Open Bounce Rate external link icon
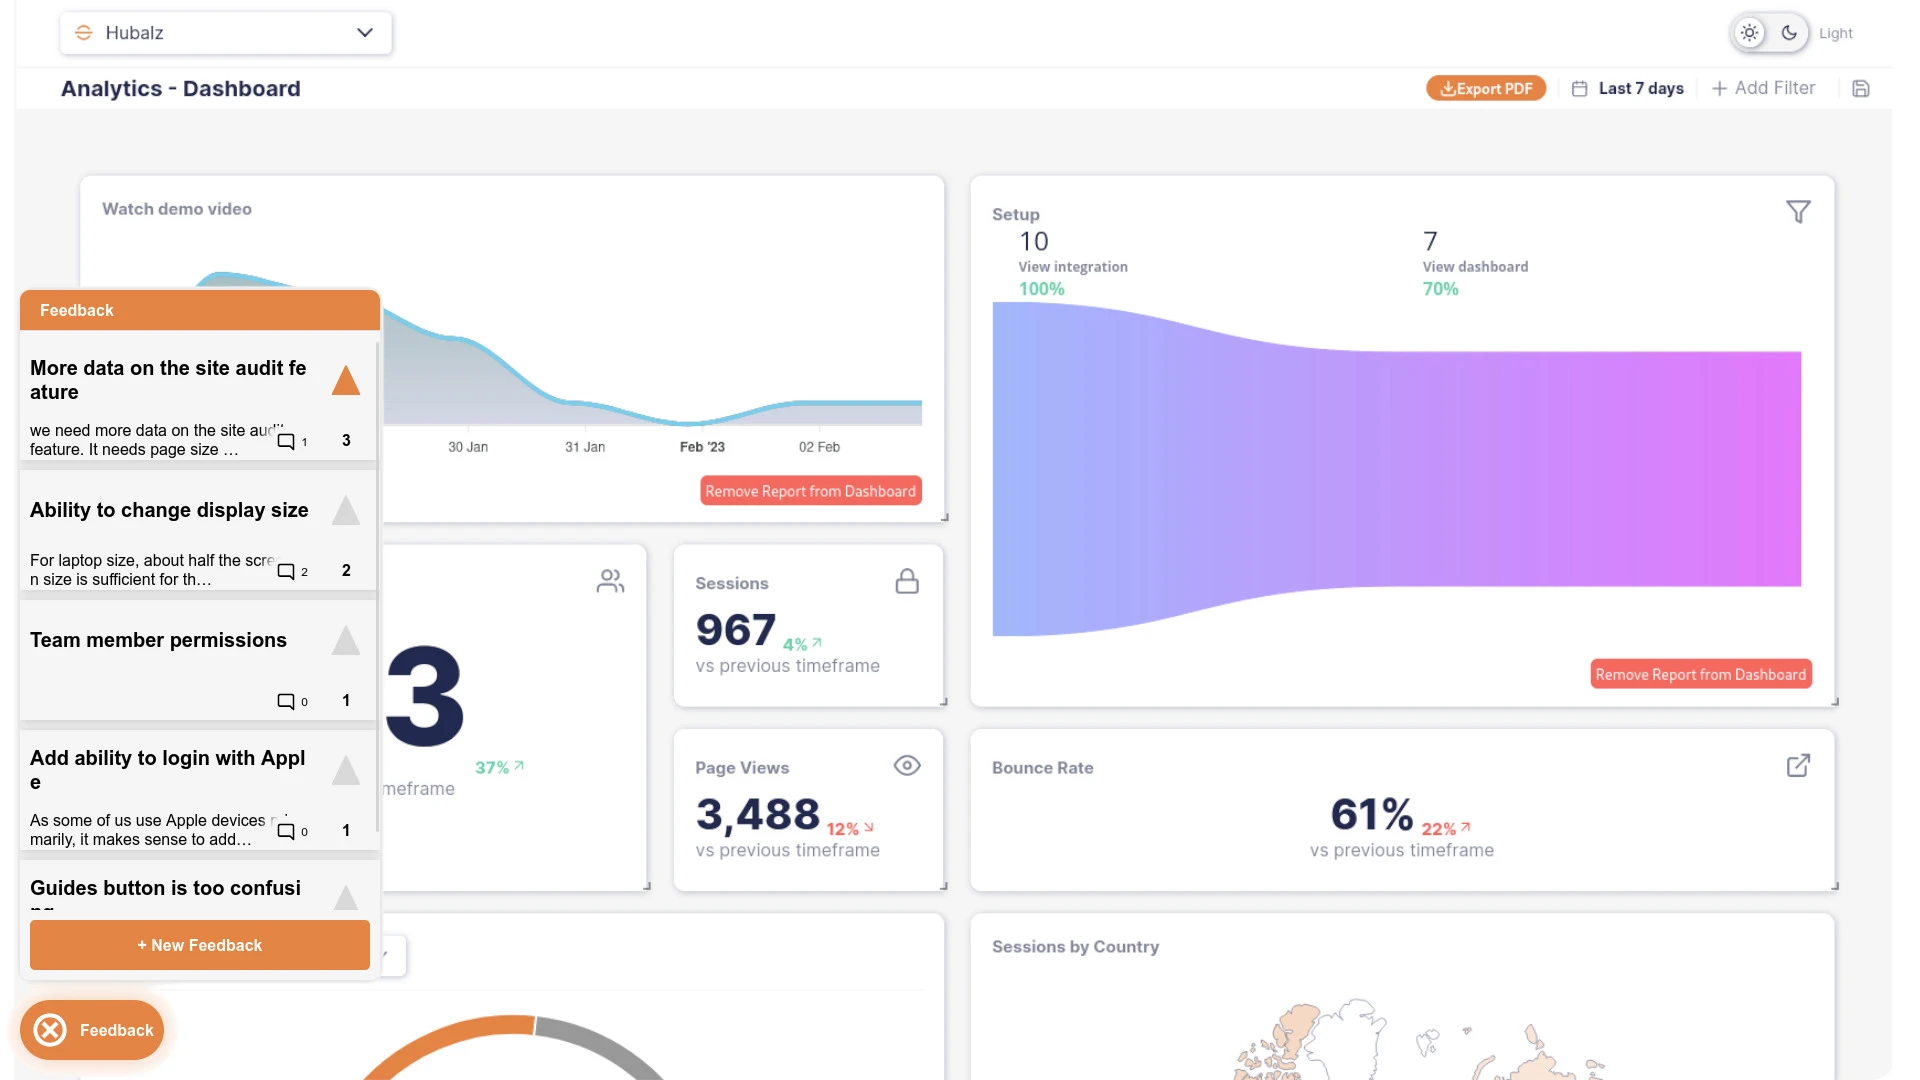This screenshot has height=1080, width=1920. pyautogui.click(x=1798, y=766)
